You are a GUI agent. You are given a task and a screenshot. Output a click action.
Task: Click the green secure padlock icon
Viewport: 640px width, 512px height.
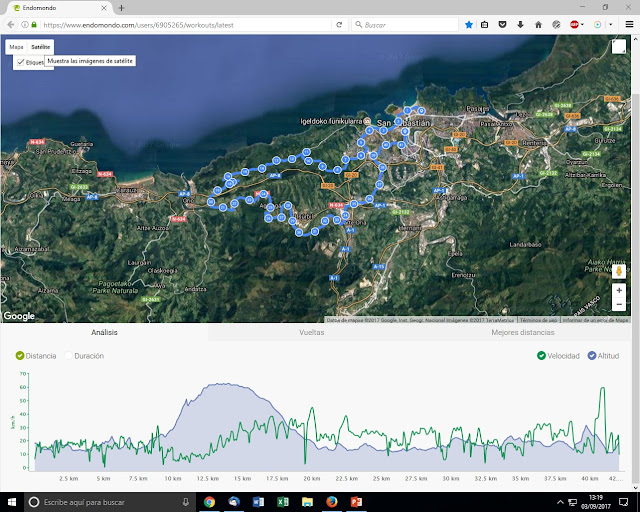[x=34, y=25]
